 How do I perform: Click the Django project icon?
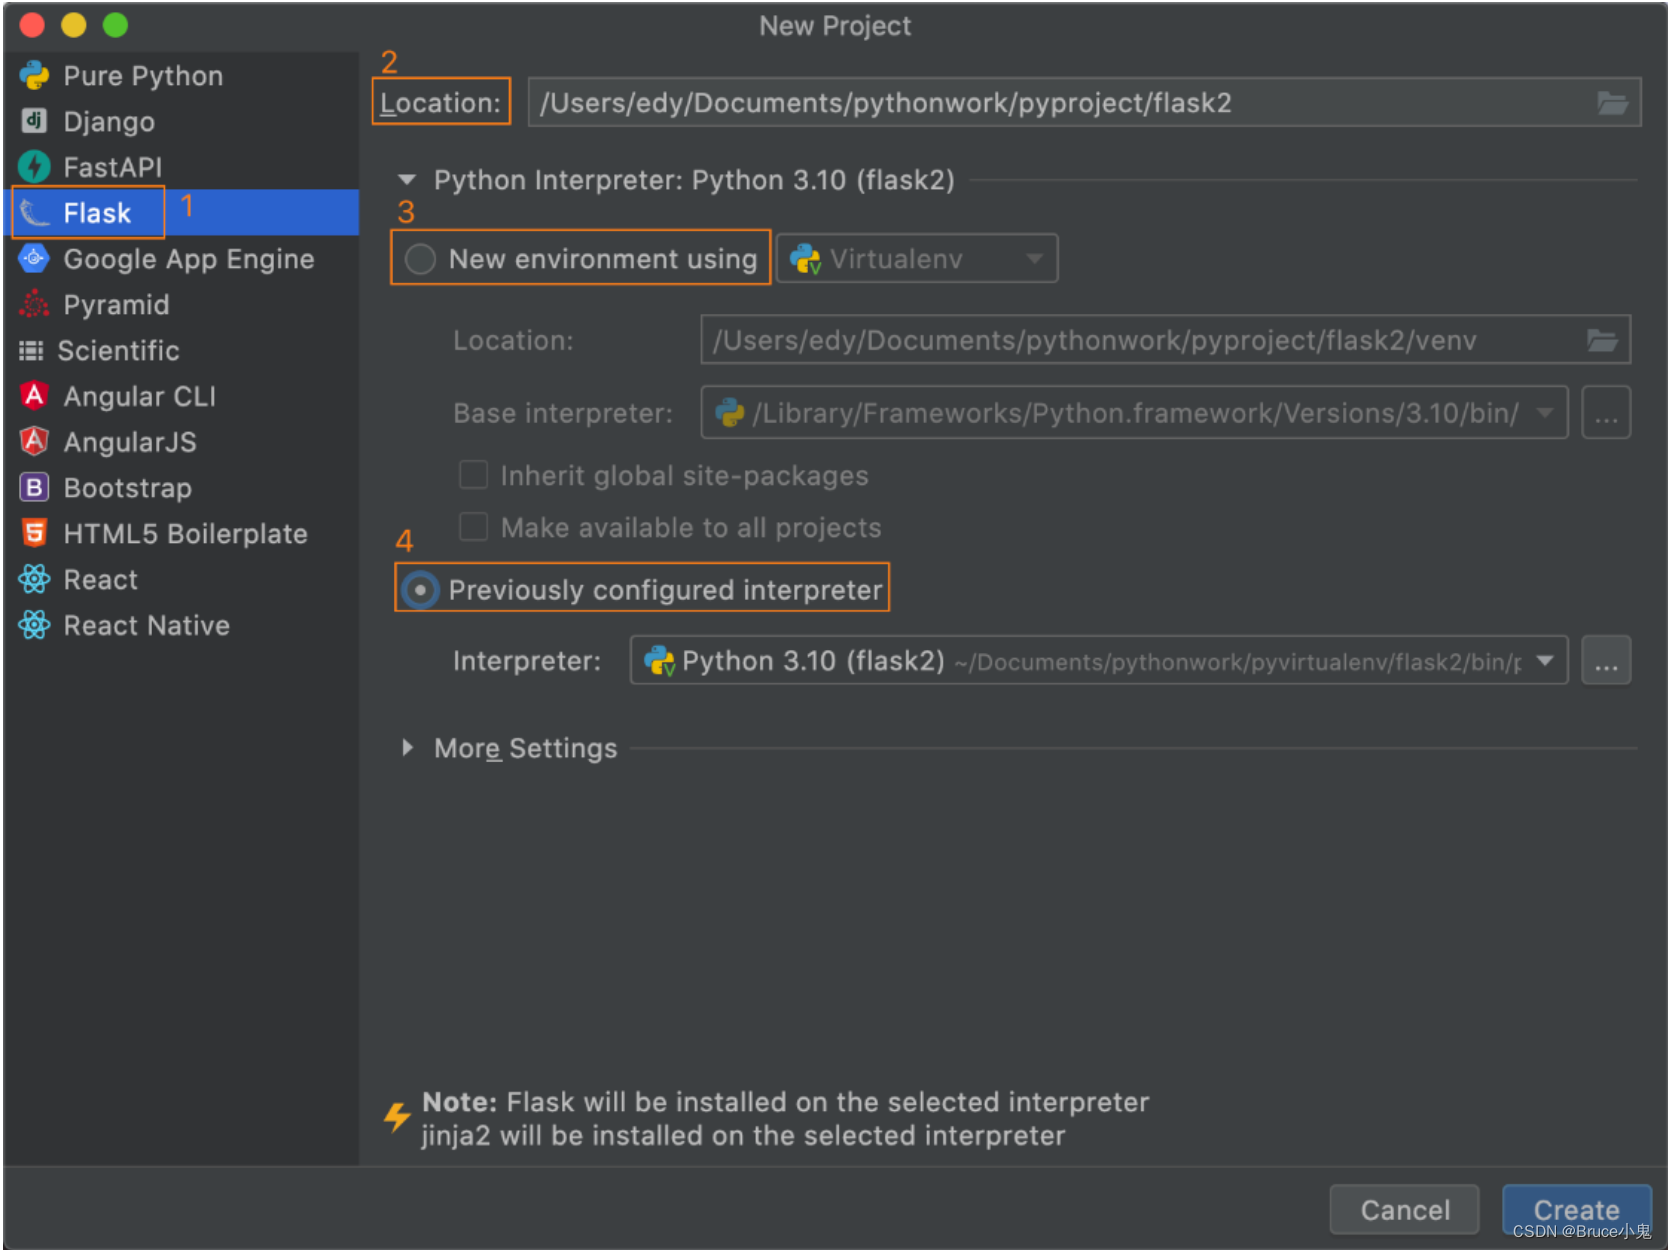(x=34, y=121)
